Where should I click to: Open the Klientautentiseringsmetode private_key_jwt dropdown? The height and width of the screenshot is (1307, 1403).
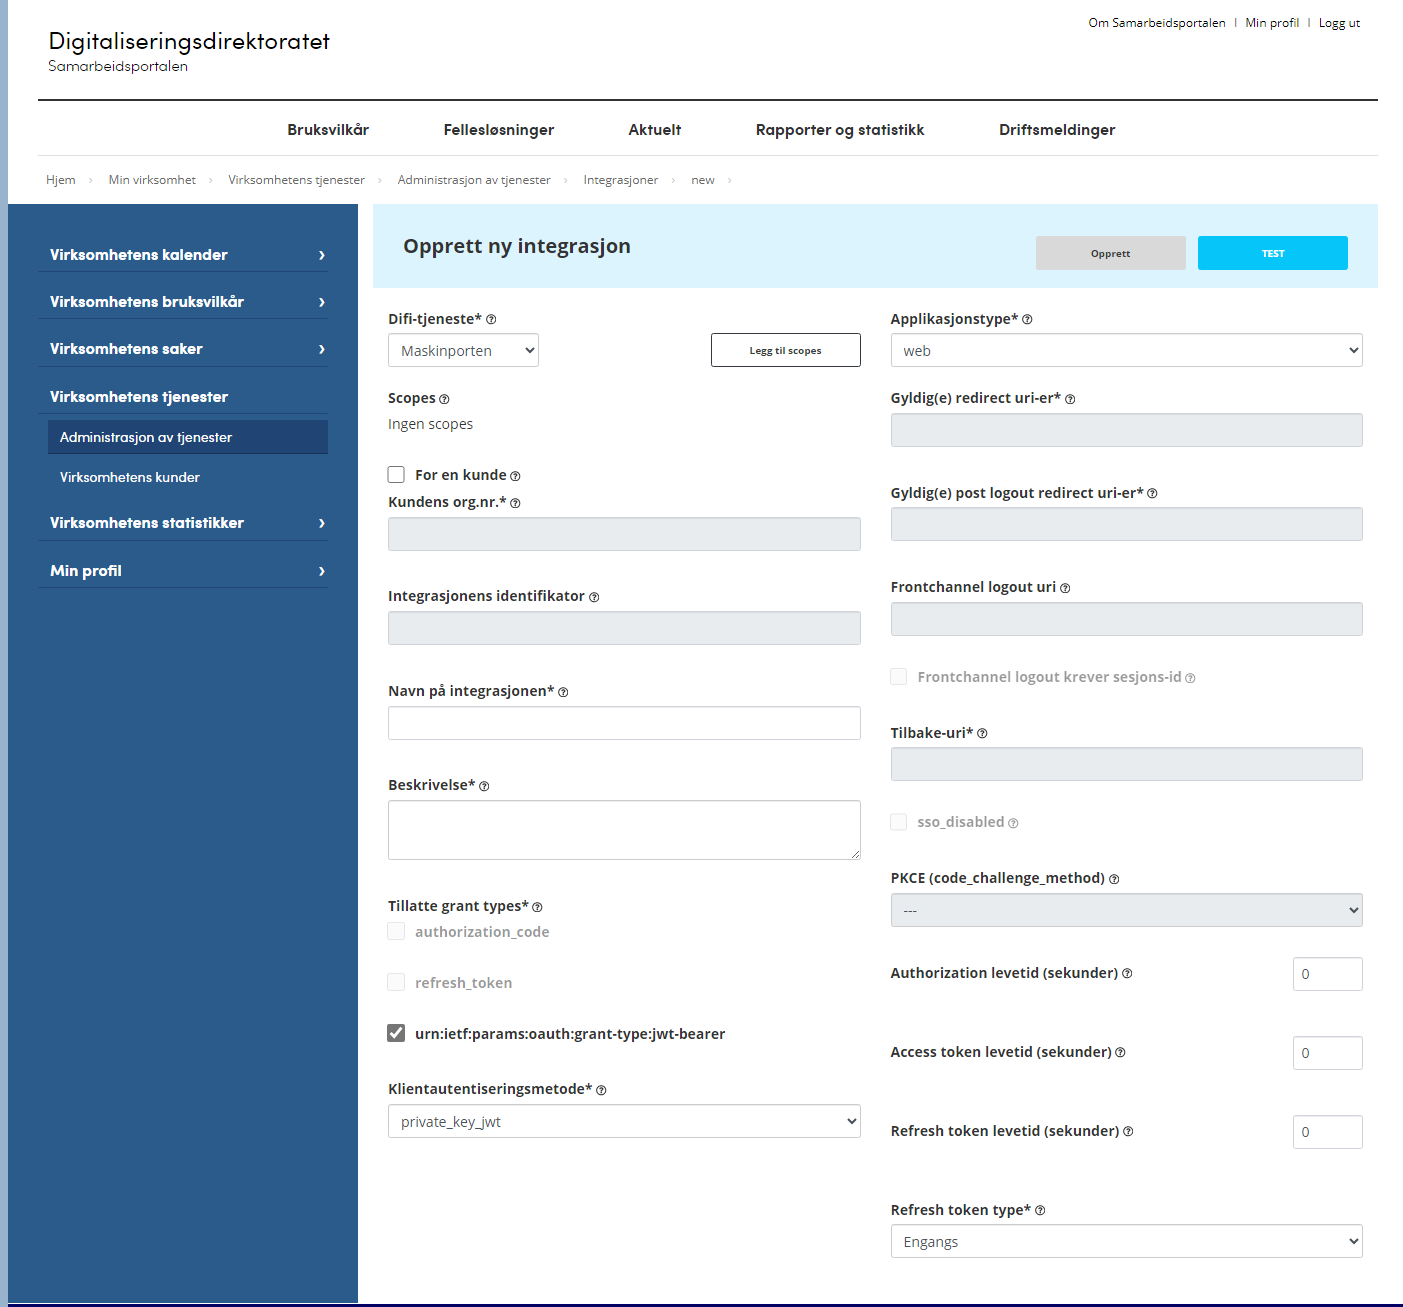[x=624, y=1122]
